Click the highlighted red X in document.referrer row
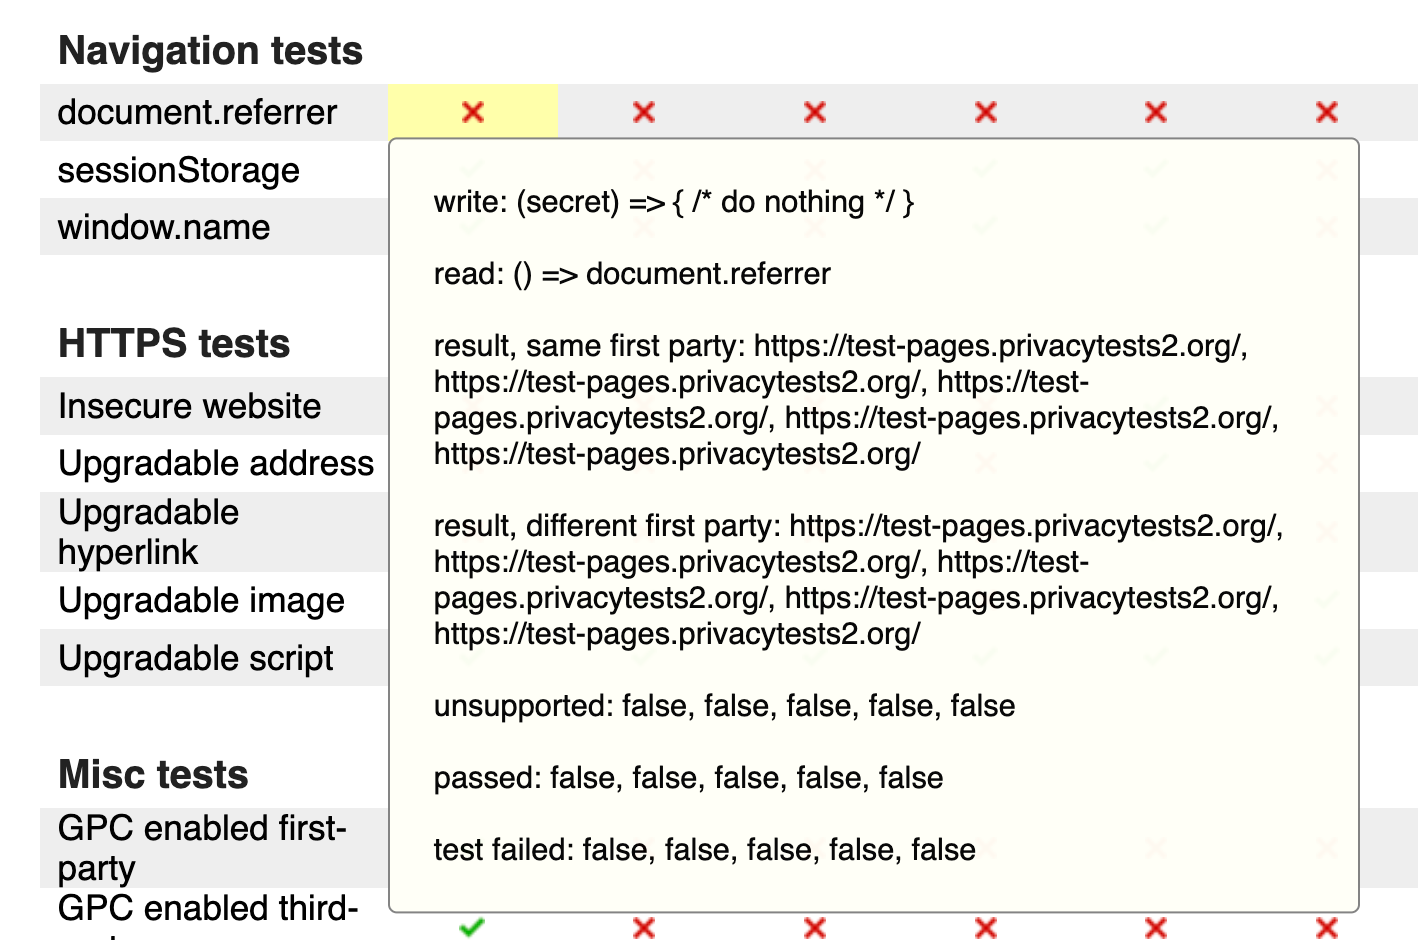This screenshot has width=1418, height=940. [473, 112]
